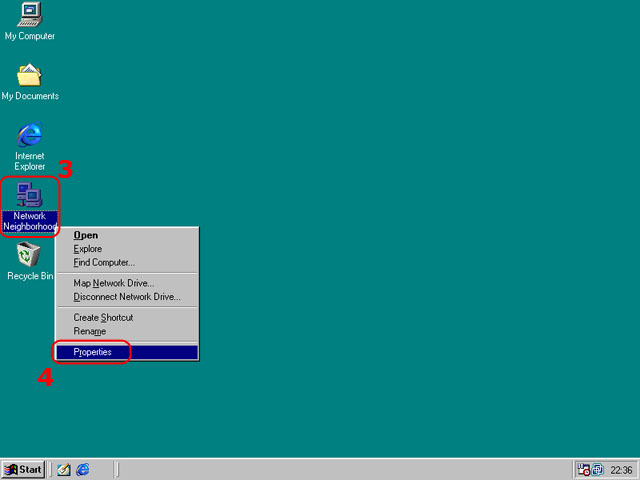Choose Create Shortcut menu entry
The height and width of the screenshot is (480, 640).
pyautogui.click(x=127, y=318)
